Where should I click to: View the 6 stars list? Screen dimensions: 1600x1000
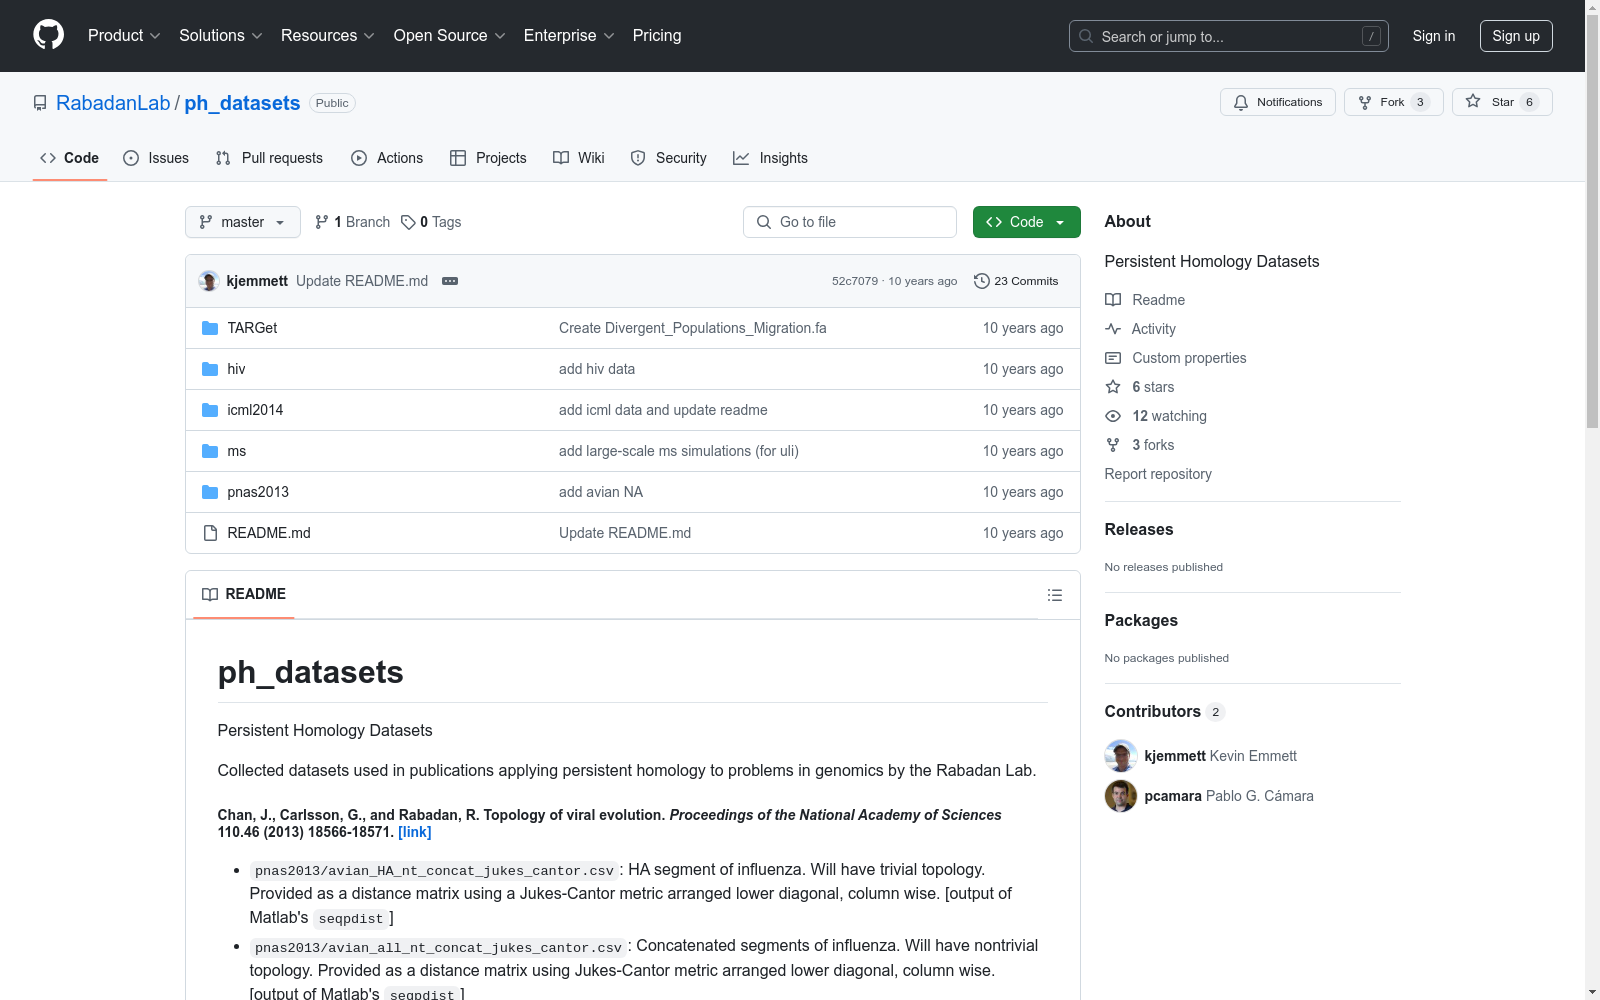pos(1140,387)
